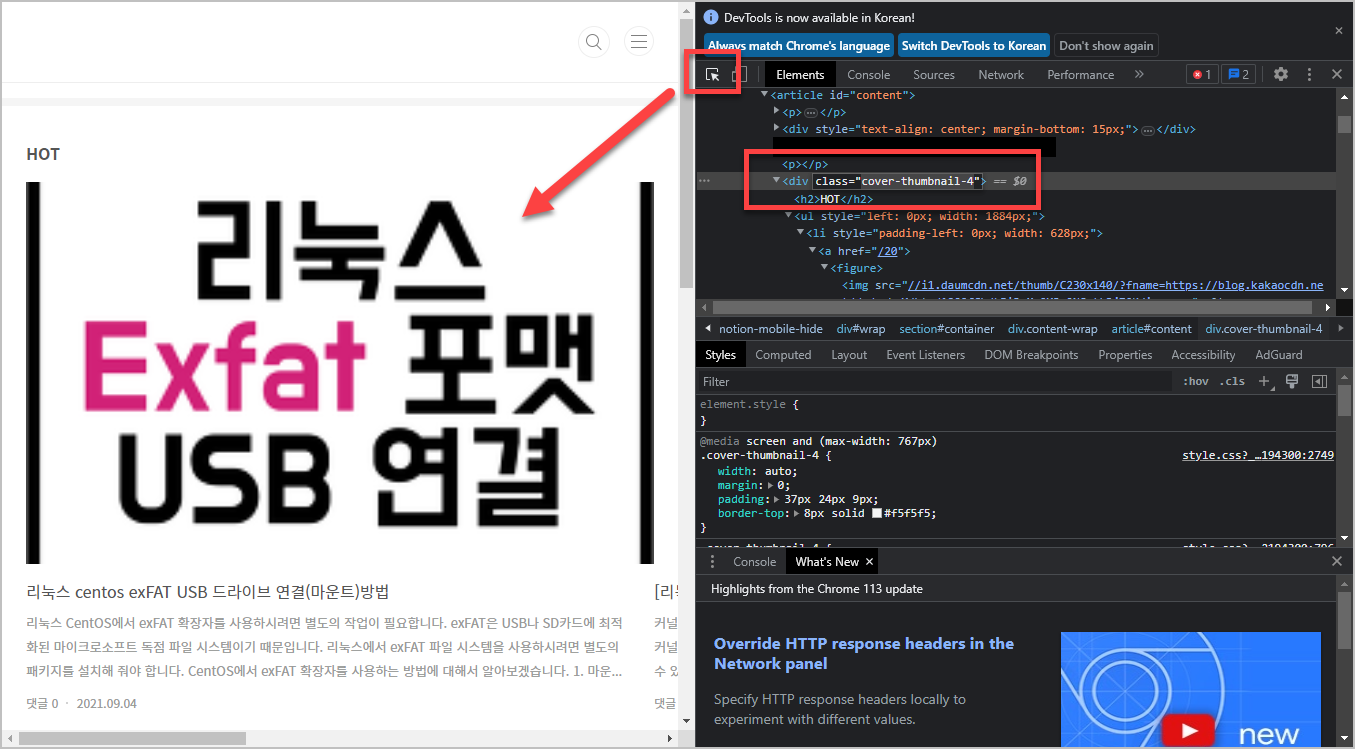The width and height of the screenshot is (1355, 749).
Task: Collapse the figure node
Action: pos(825,268)
